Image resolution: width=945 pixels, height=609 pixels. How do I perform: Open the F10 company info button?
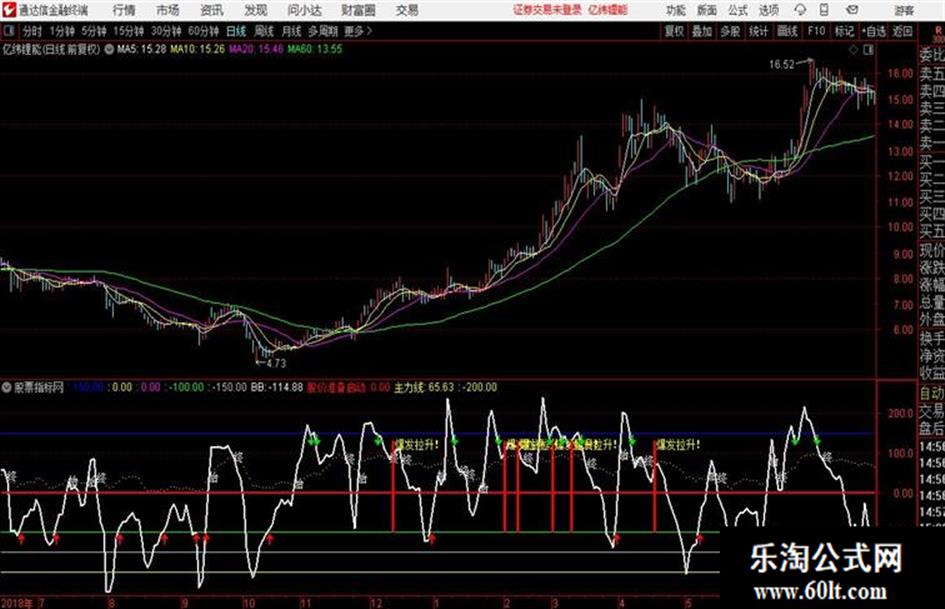tap(816, 31)
